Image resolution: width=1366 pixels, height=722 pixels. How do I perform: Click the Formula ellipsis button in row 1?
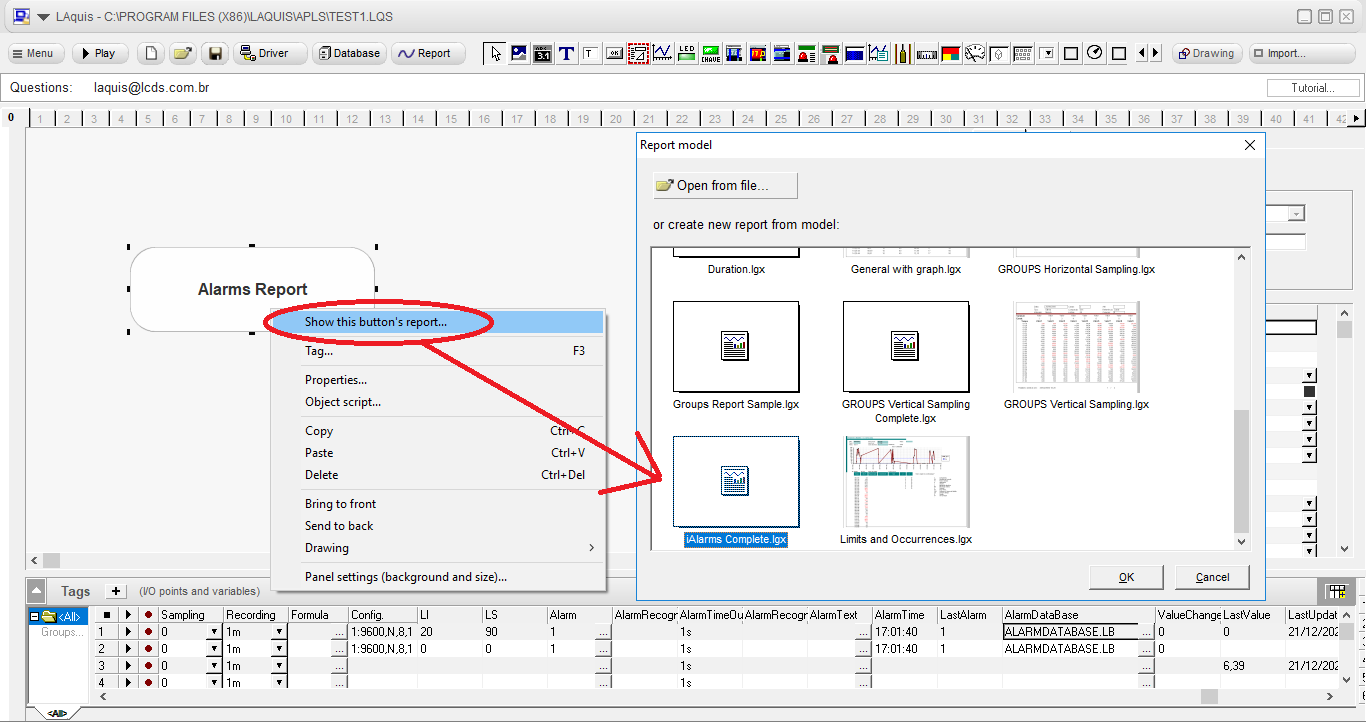pos(339,632)
